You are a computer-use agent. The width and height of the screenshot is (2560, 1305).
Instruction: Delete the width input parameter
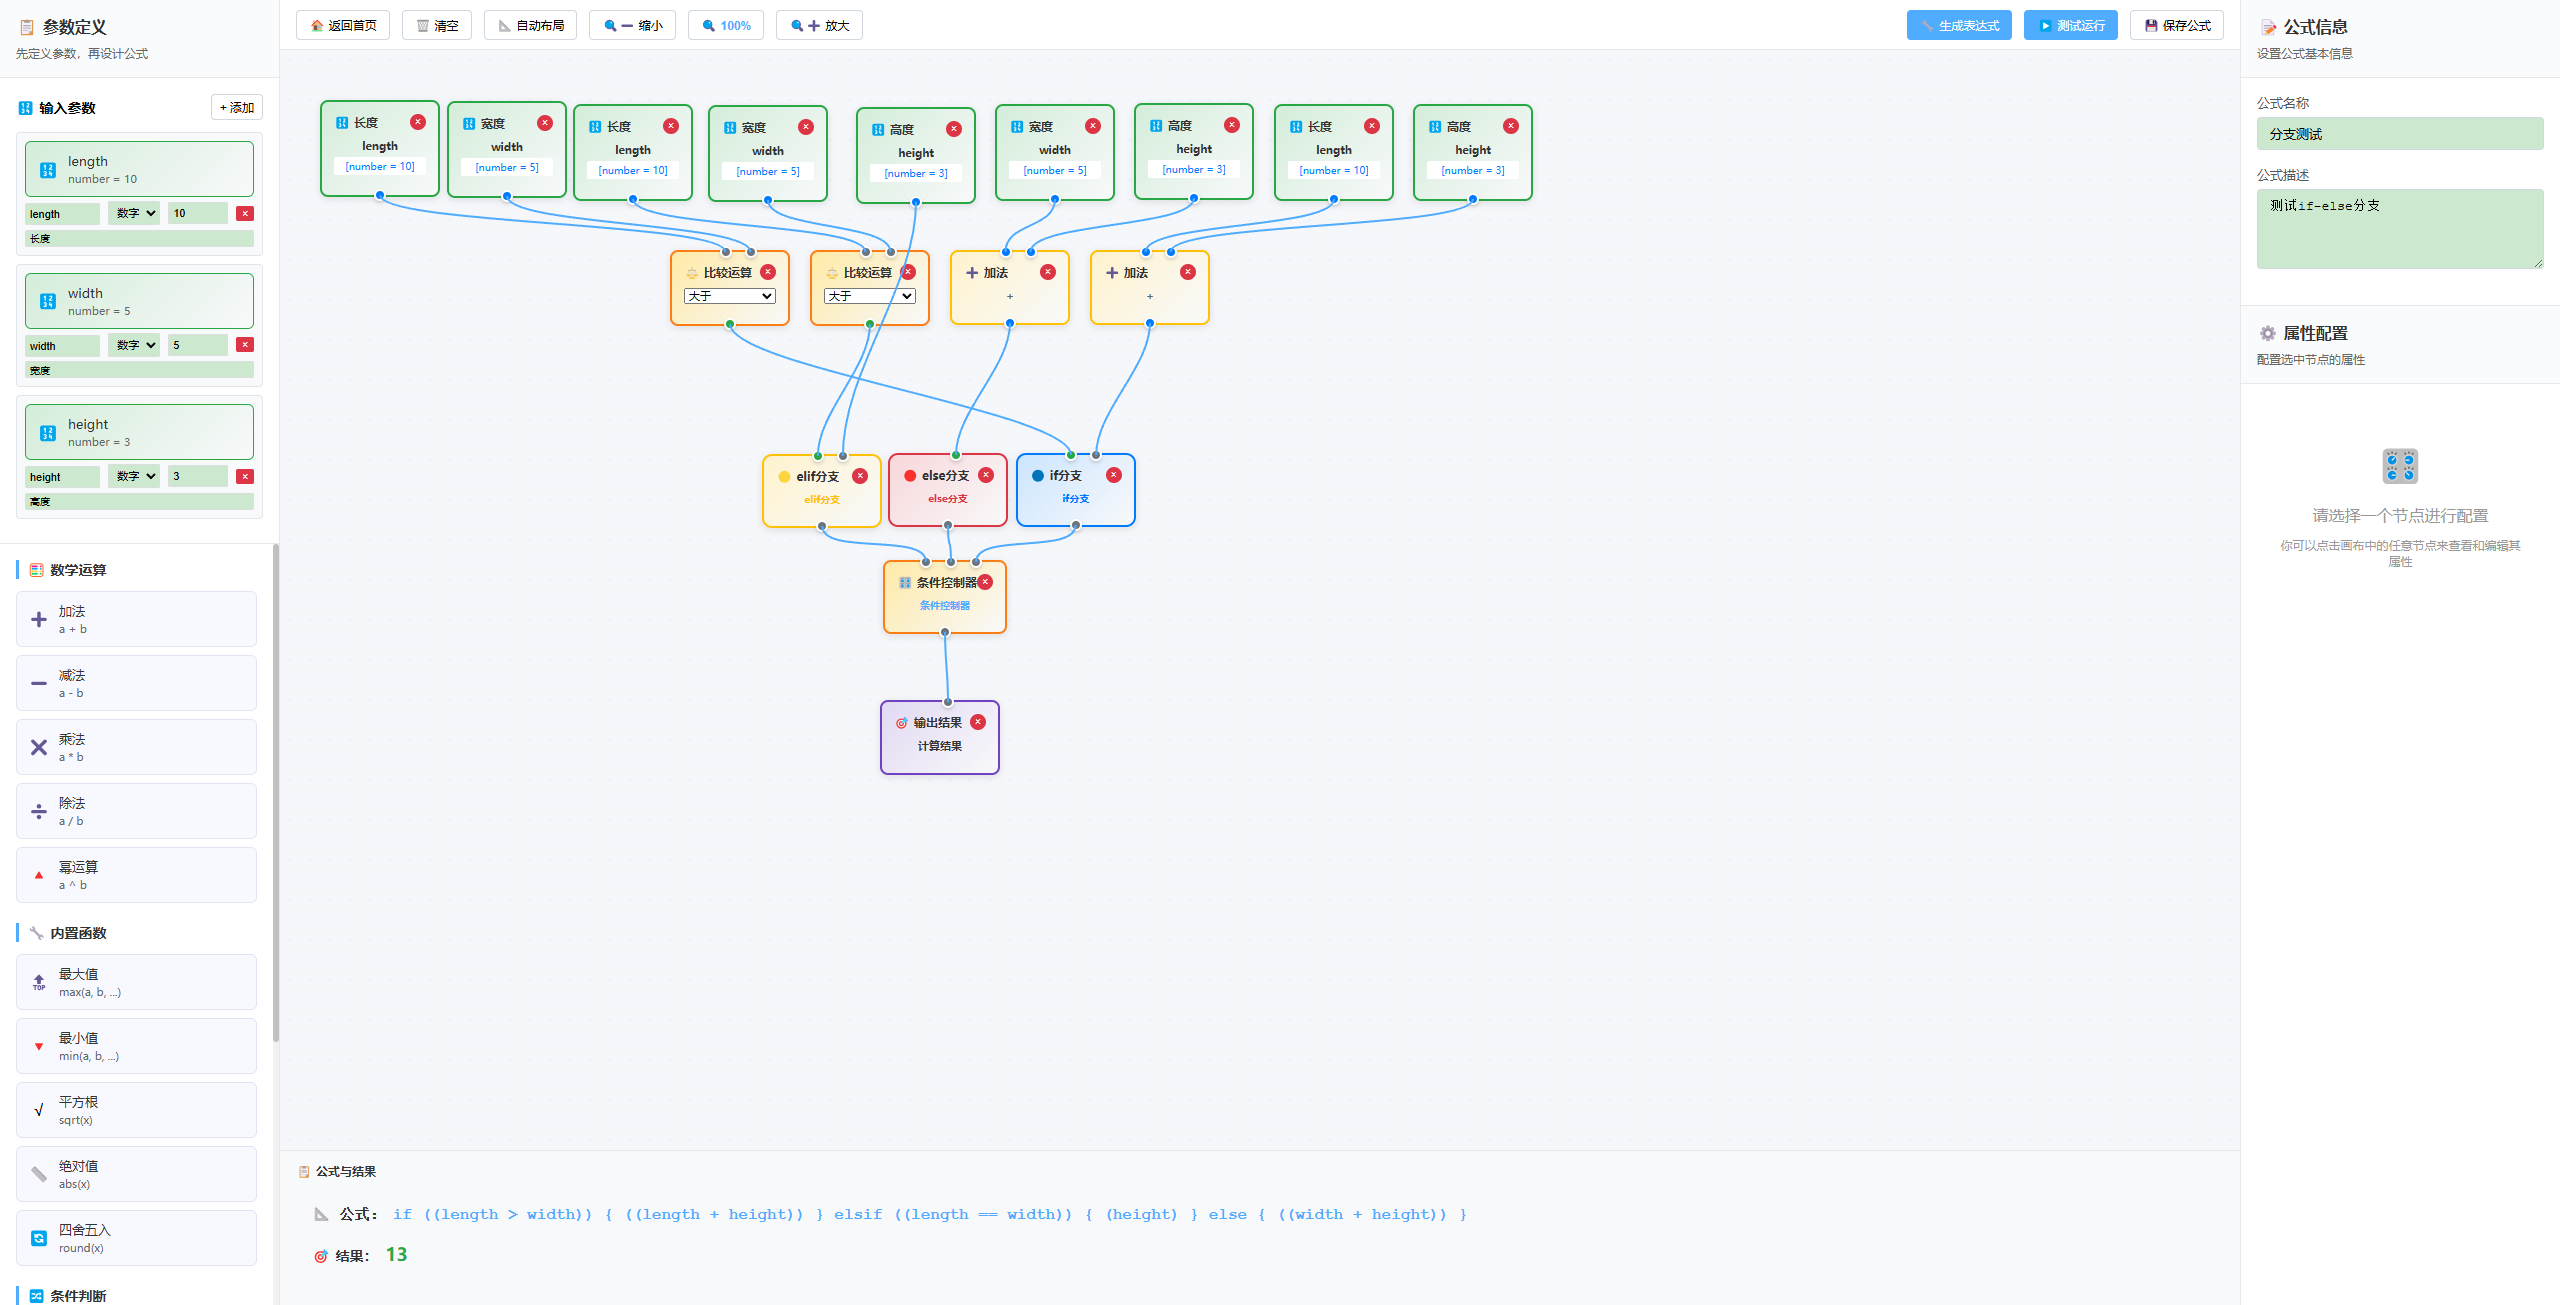tap(245, 345)
